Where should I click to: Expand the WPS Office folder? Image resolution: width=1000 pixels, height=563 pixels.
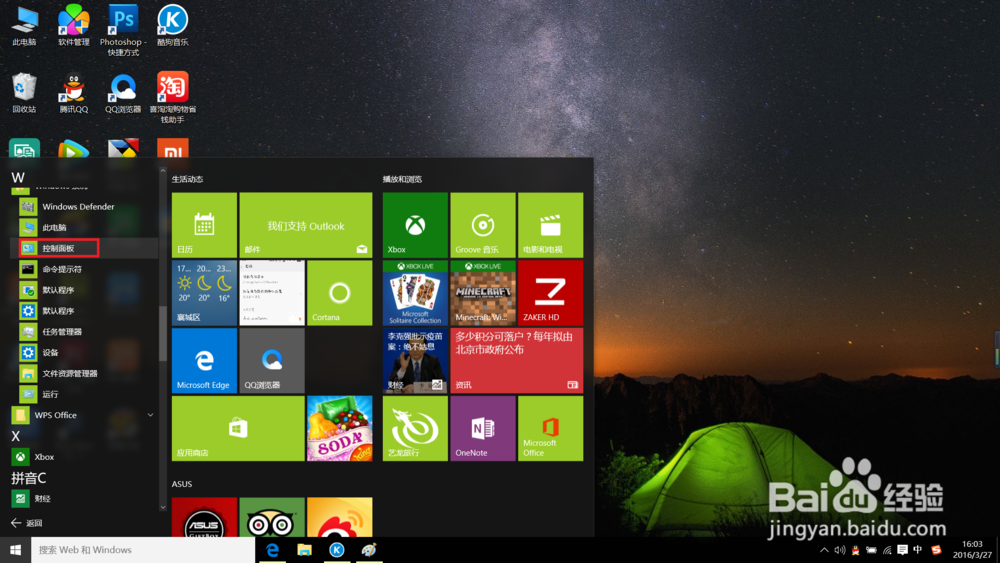pyautogui.click(x=84, y=415)
